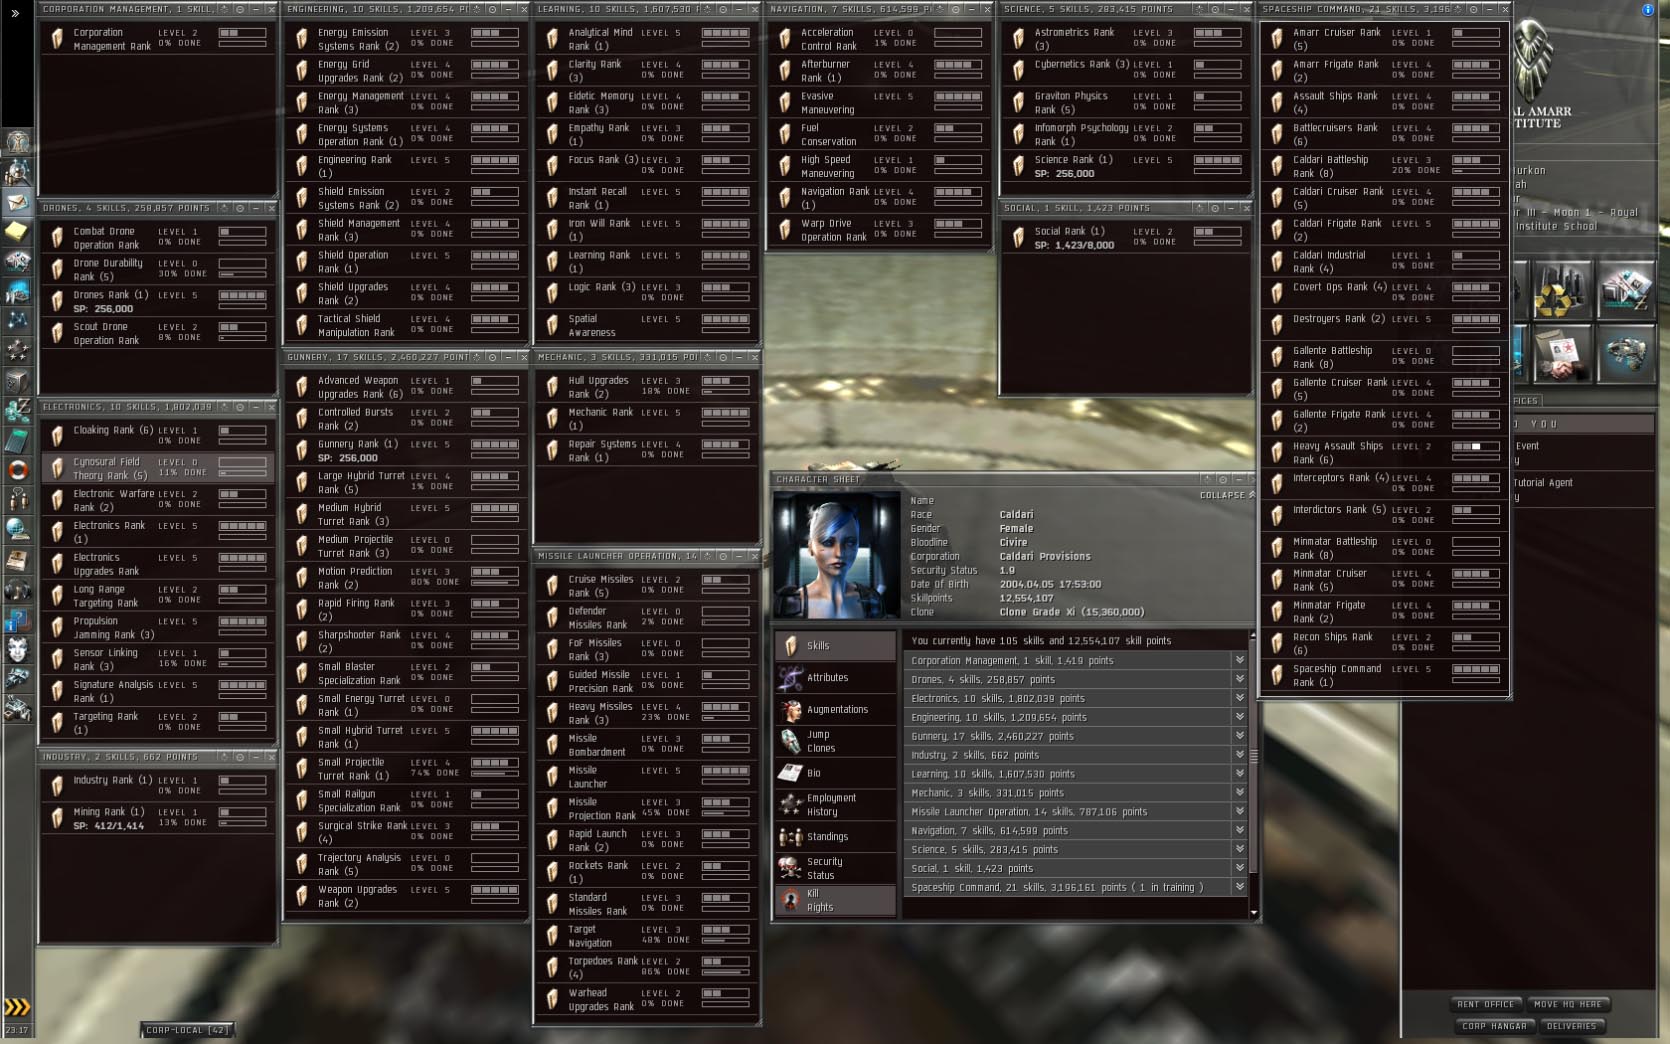Open the handshake ID card station service

coord(1563,354)
